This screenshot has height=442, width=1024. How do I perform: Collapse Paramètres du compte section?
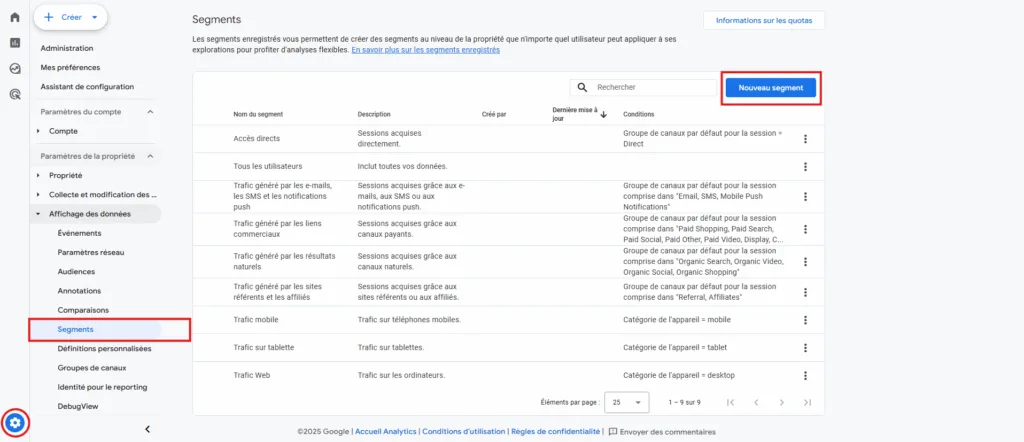[150, 111]
